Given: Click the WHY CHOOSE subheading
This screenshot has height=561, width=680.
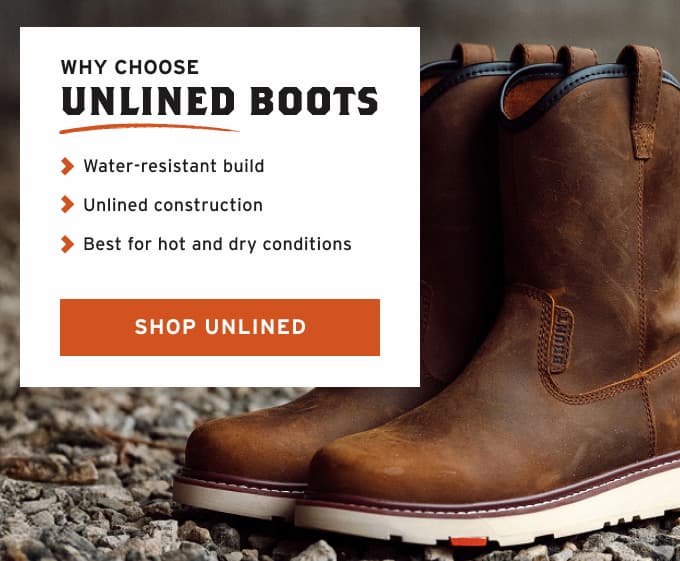Looking at the screenshot, I should coord(130,67).
